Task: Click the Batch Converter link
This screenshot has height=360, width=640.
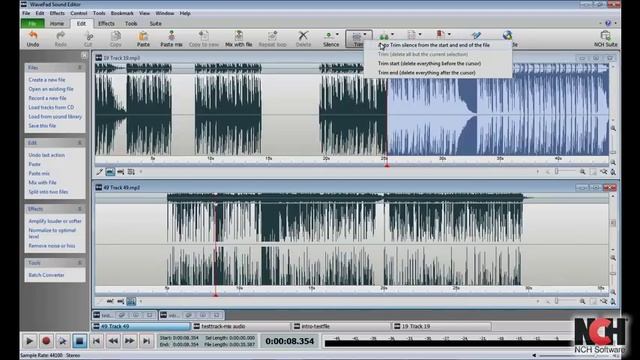Action: 47,275
